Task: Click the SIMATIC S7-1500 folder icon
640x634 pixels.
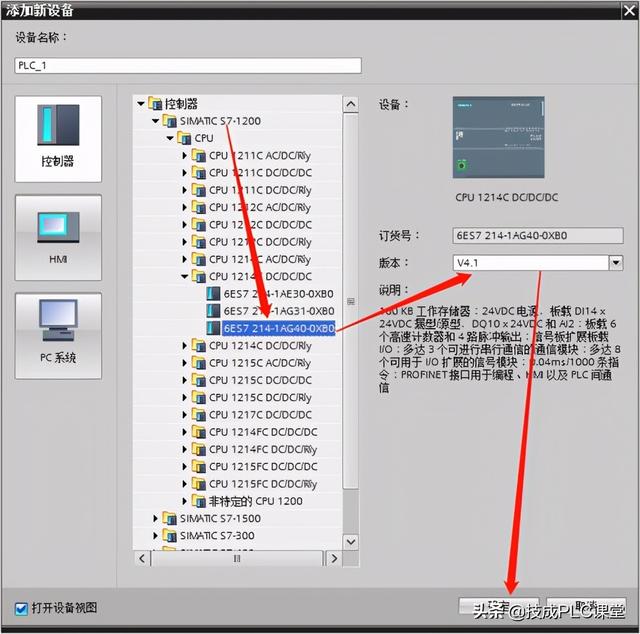Action: click(x=170, y=518)
